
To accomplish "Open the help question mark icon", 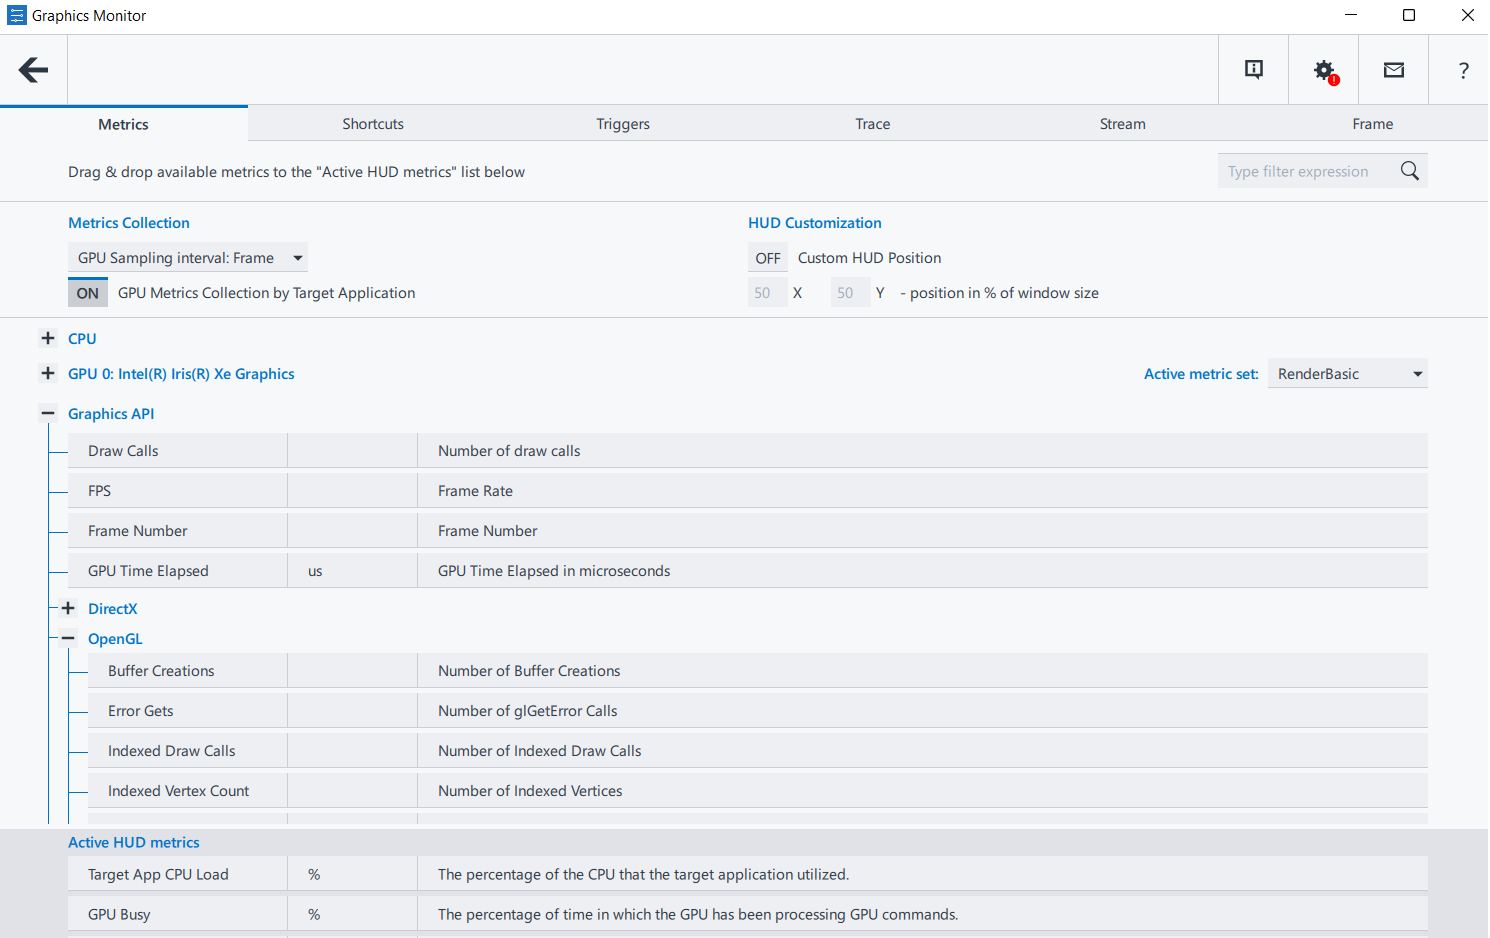I will (1463, 70).
